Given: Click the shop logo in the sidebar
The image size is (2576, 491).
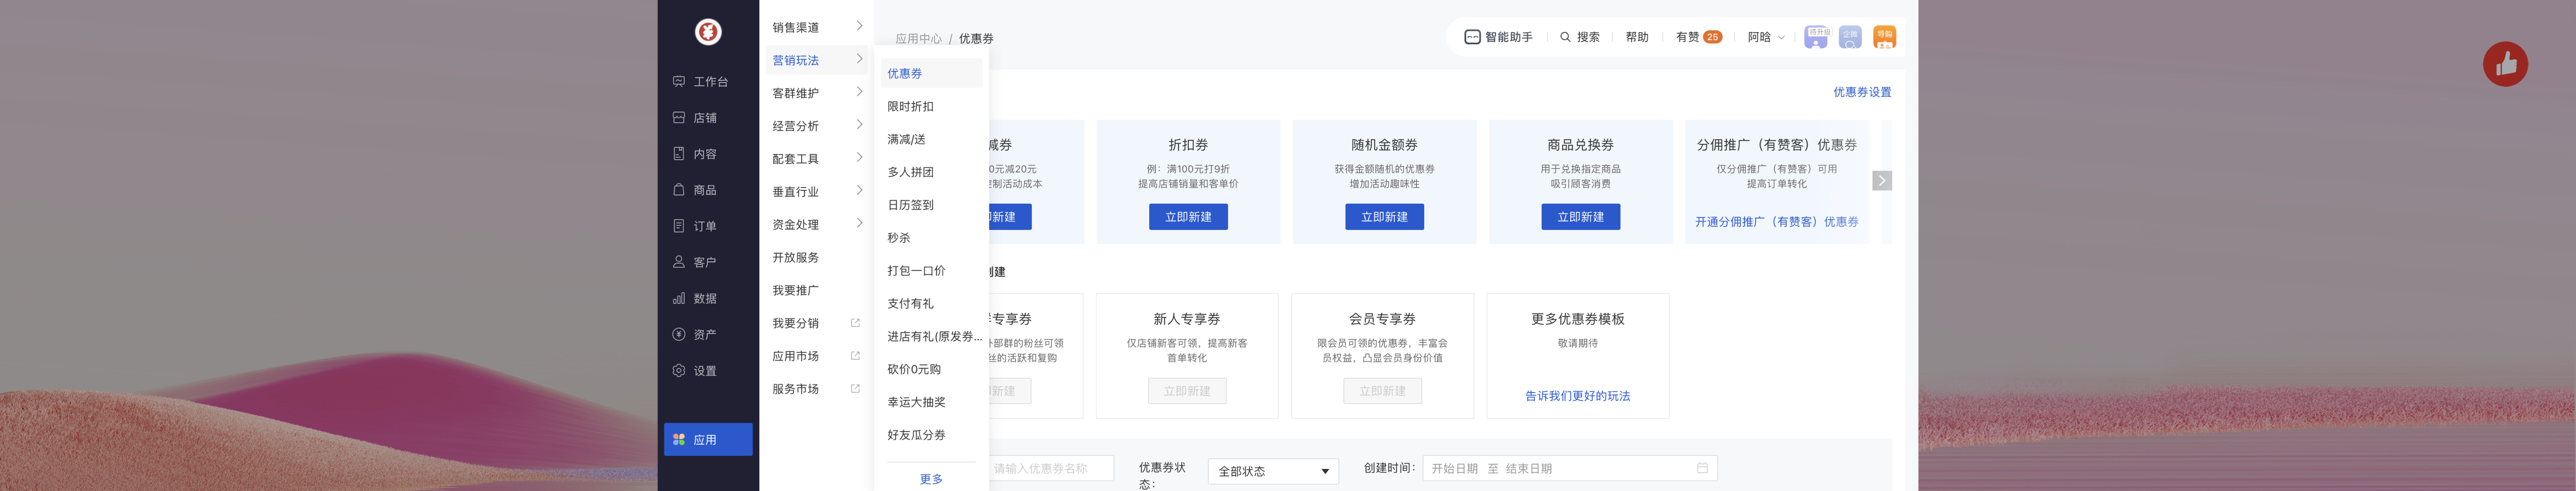Looking at the screenshot, I should pyautogui.click(x=708, y=32).
